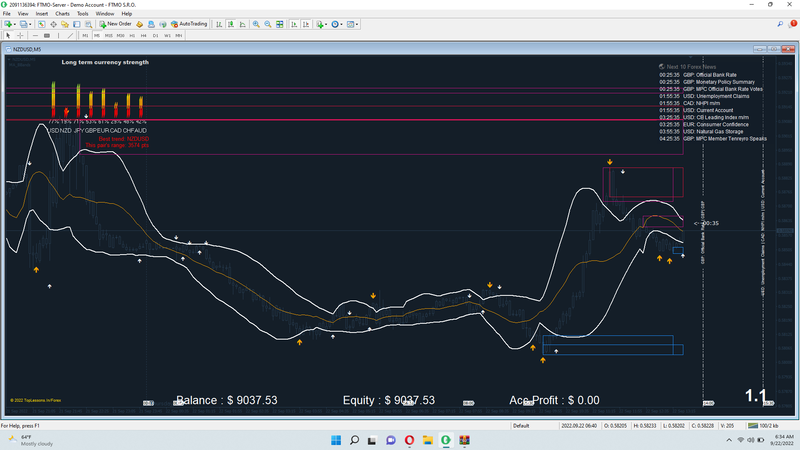Zoom out of the chart

tap(268, 24)
